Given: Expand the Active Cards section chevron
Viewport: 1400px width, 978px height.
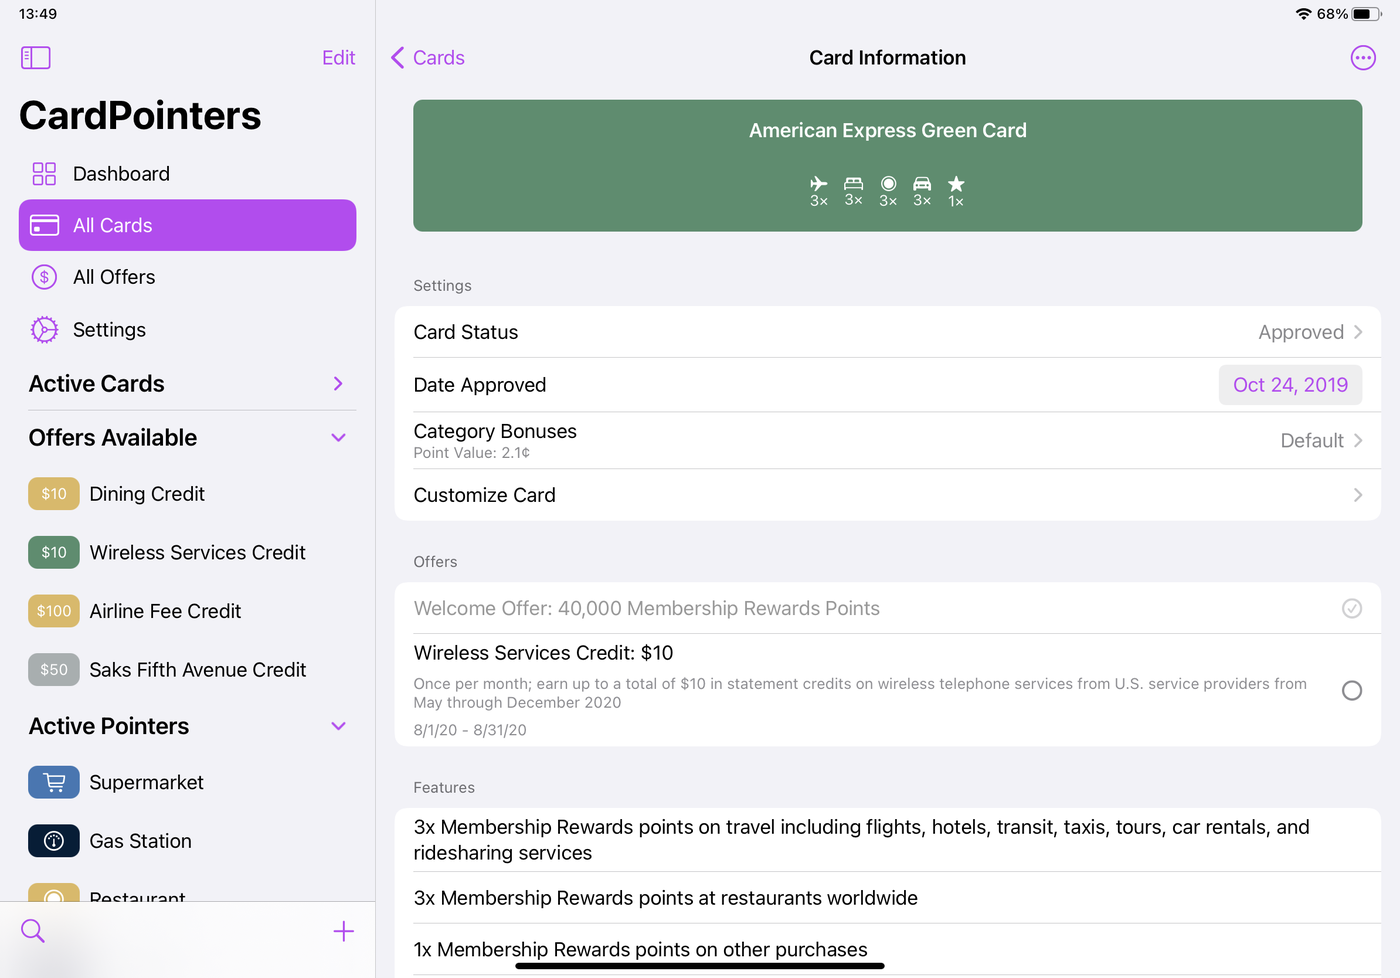Looking at the screenshot, I should pyautogui.click(x=338, y=384).
